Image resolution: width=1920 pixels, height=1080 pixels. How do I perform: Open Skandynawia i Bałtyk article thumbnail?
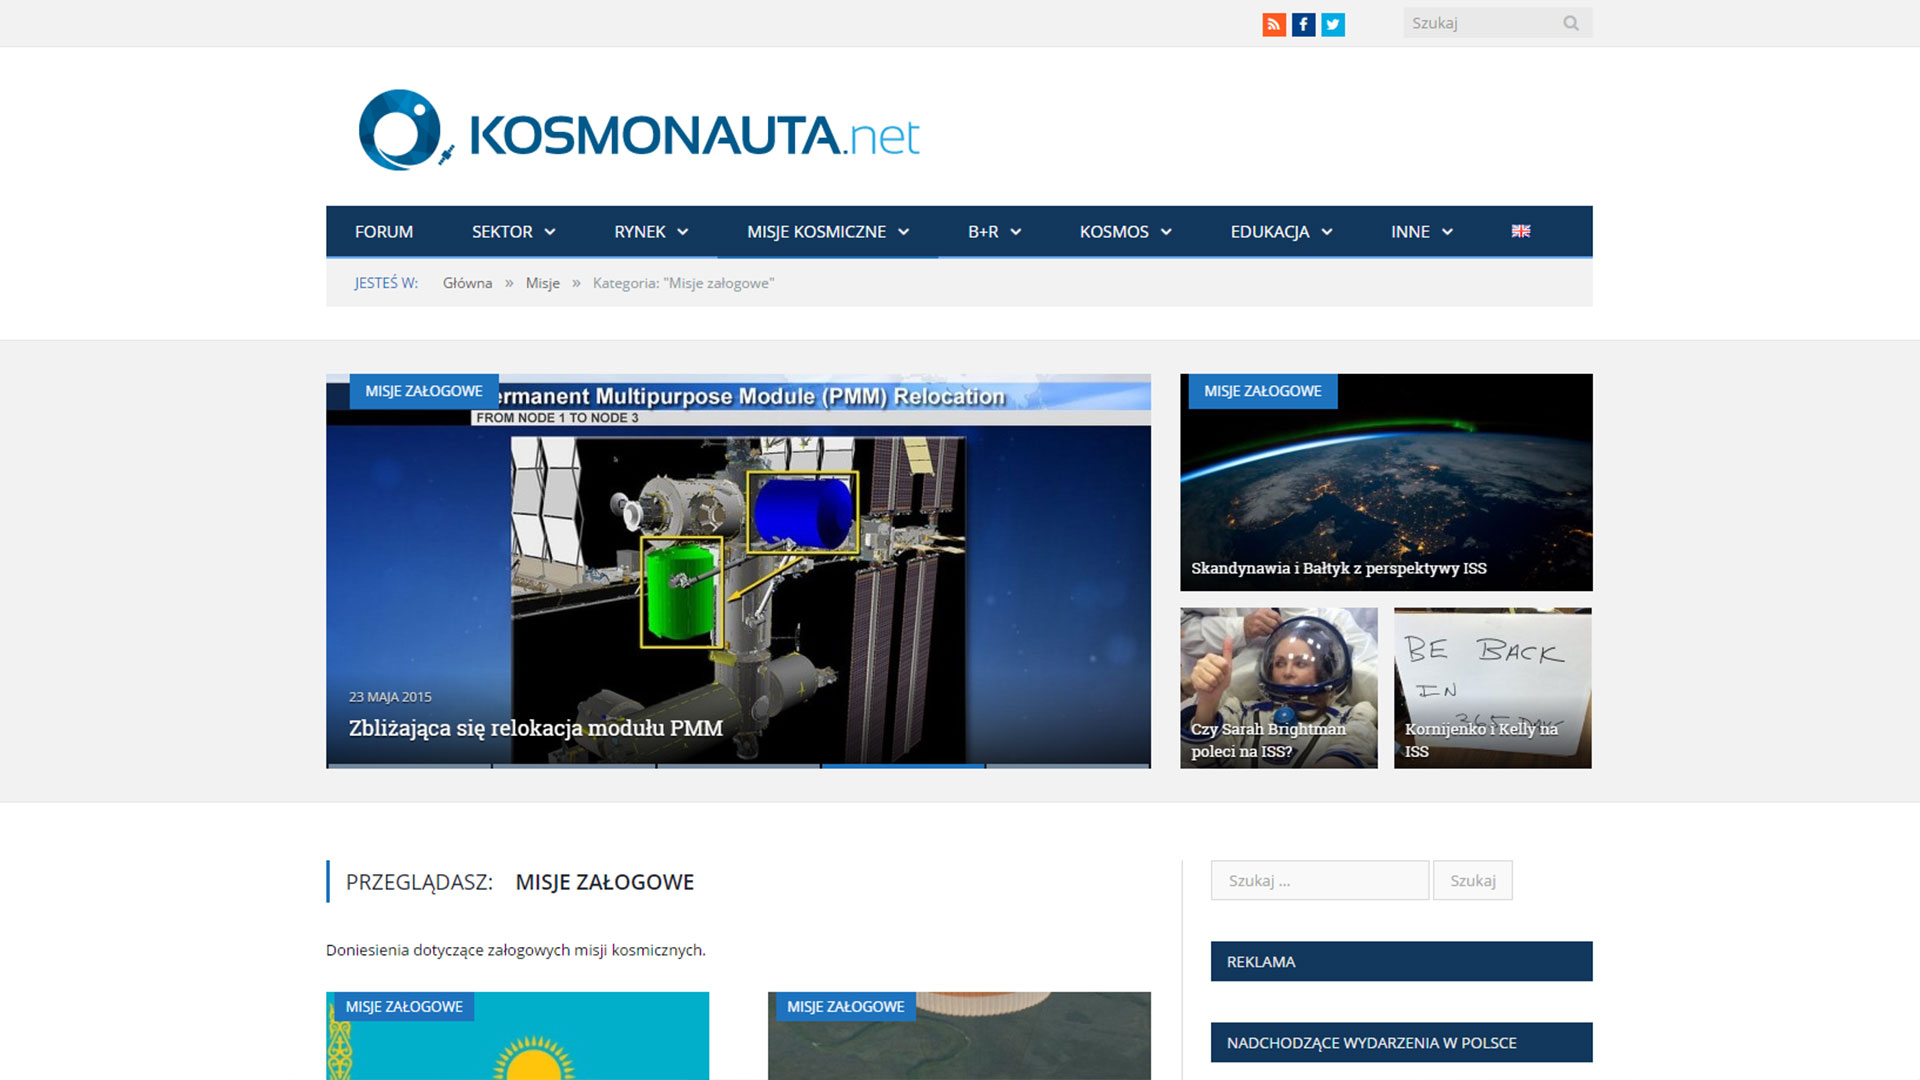point(1386,482)
